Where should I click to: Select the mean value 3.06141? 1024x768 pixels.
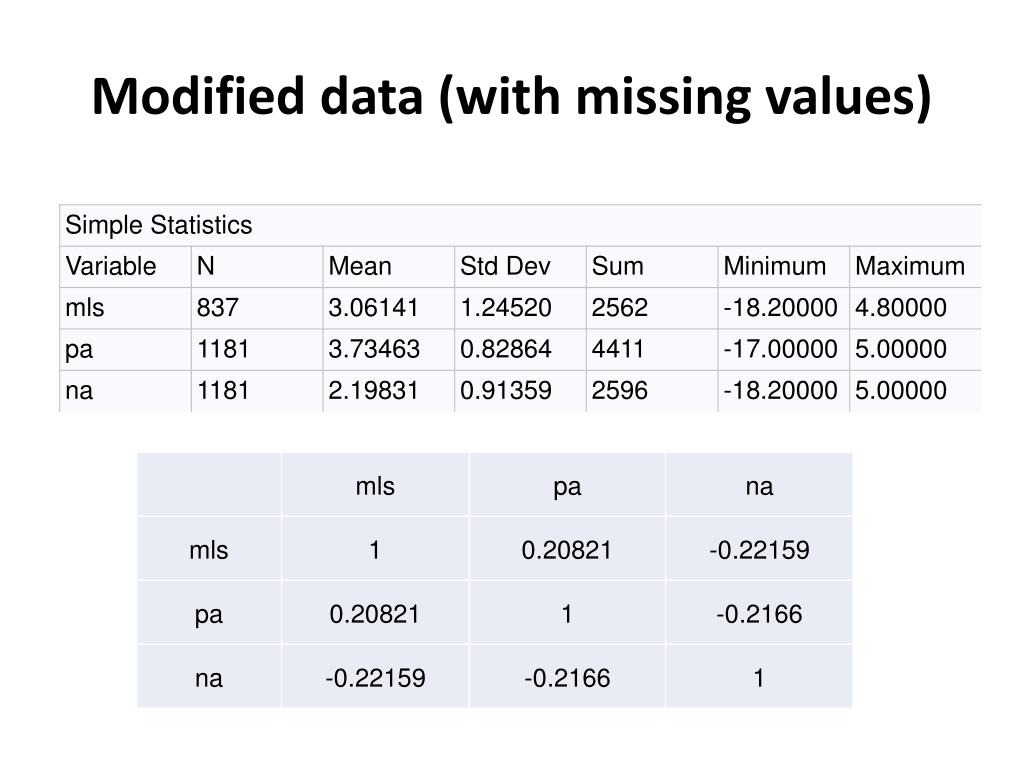[375, 308]
